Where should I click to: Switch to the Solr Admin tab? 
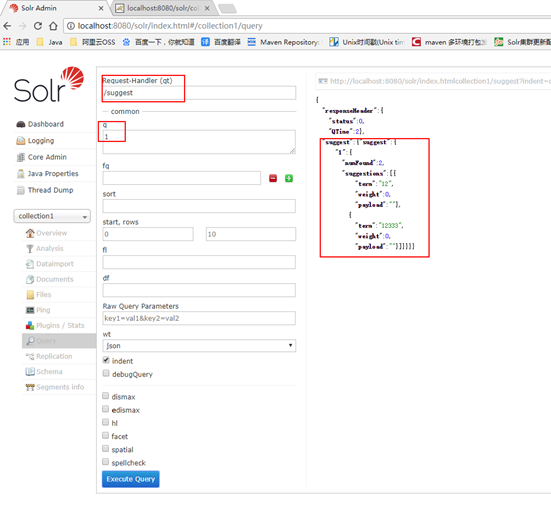56,8
